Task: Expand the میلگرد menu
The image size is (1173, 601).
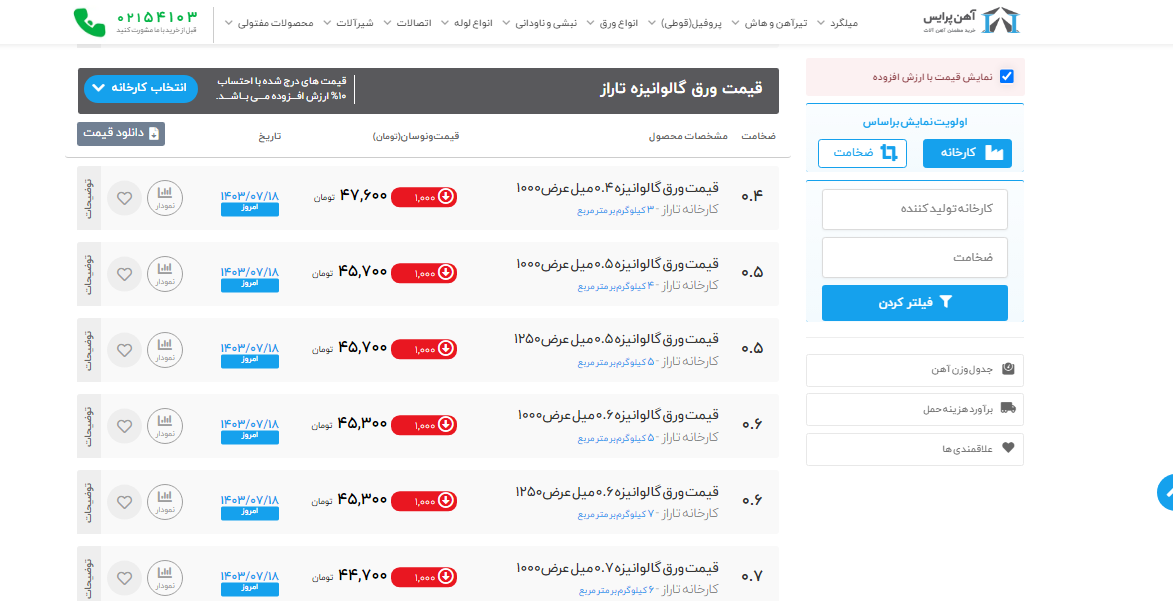Action: (838, 22)
